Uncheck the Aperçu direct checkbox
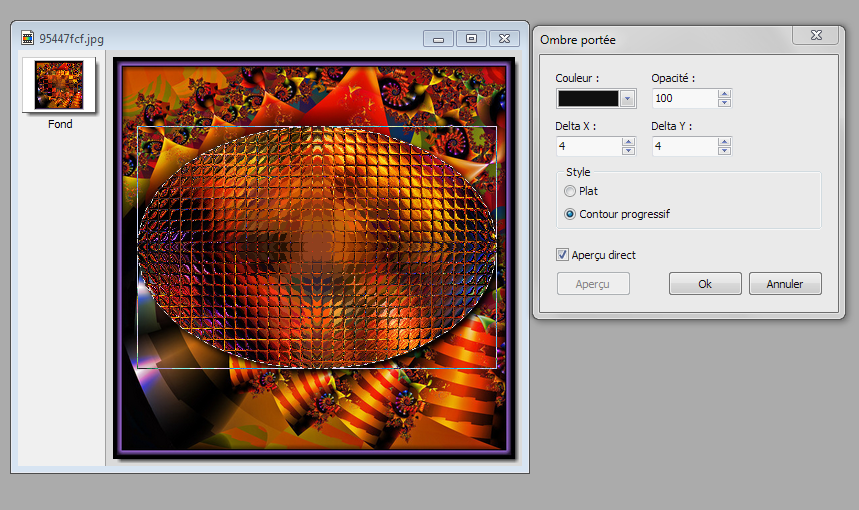Image resolution: width=859 pixels, height=510 pixels. [x=562, y=255]
